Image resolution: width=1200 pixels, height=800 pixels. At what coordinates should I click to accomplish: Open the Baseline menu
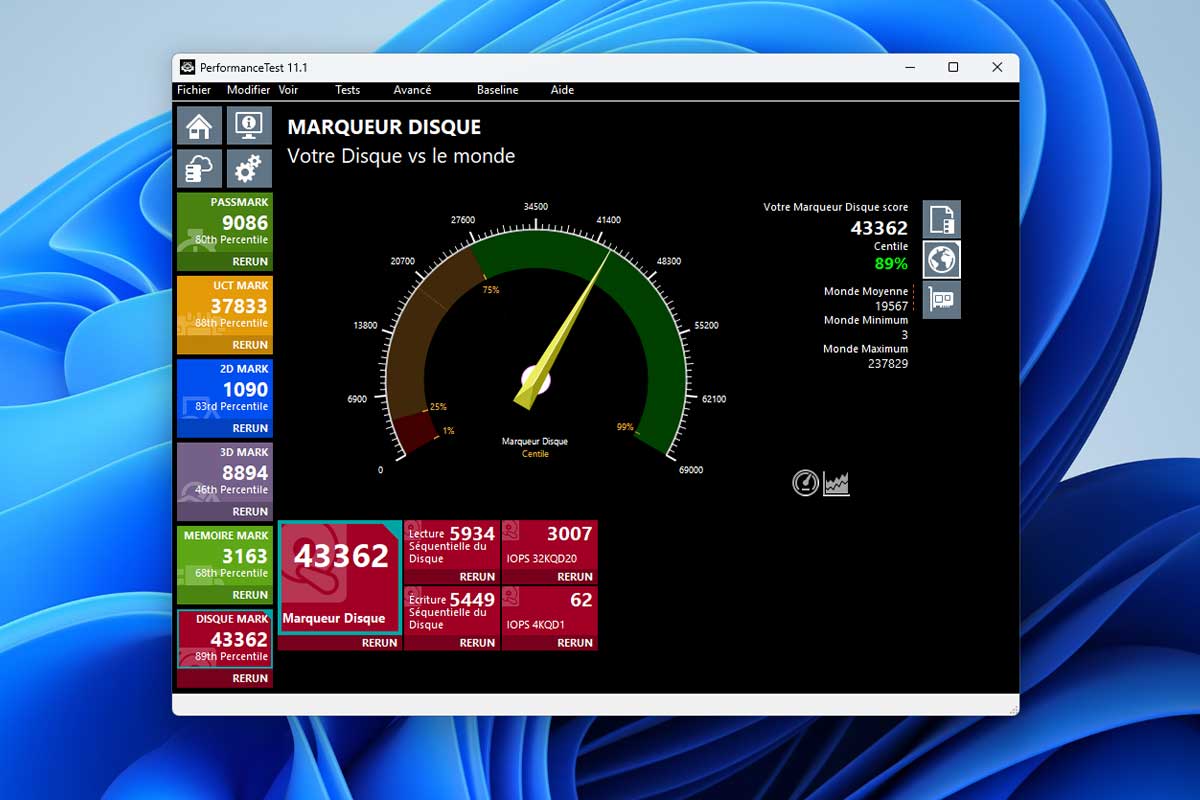[497, 90]
